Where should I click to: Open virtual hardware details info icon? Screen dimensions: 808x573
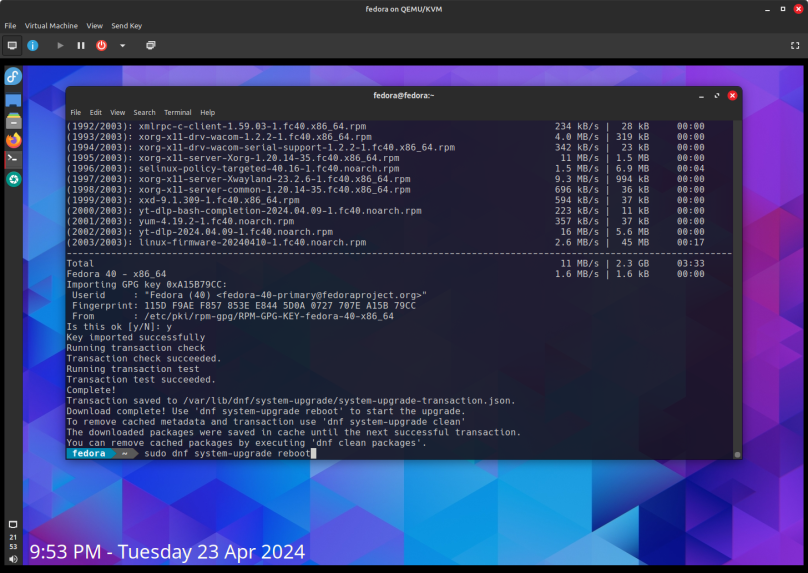32,45
